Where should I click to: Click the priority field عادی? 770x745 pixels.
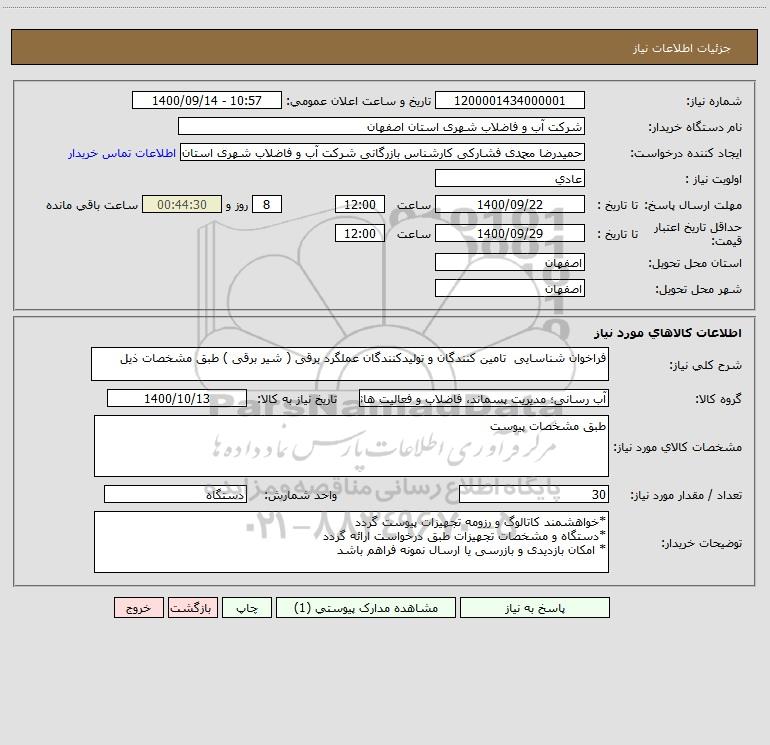tap(510, 178)
